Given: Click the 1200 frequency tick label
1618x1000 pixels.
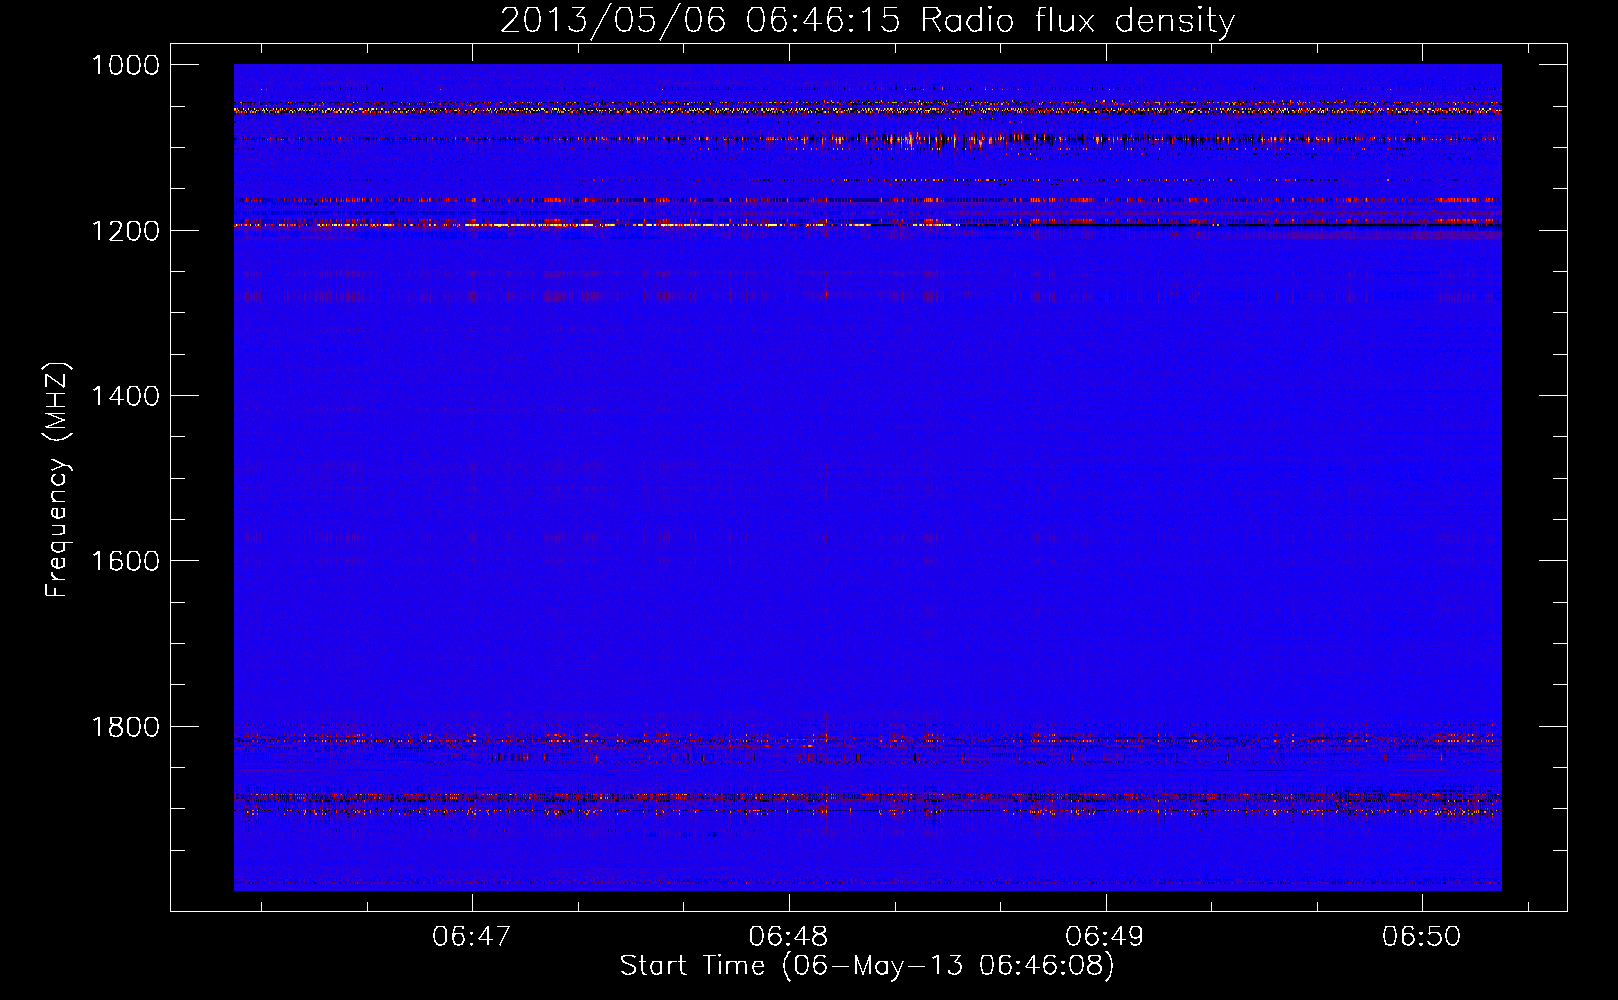Looking at the screenshot, I should coord(125,231).
